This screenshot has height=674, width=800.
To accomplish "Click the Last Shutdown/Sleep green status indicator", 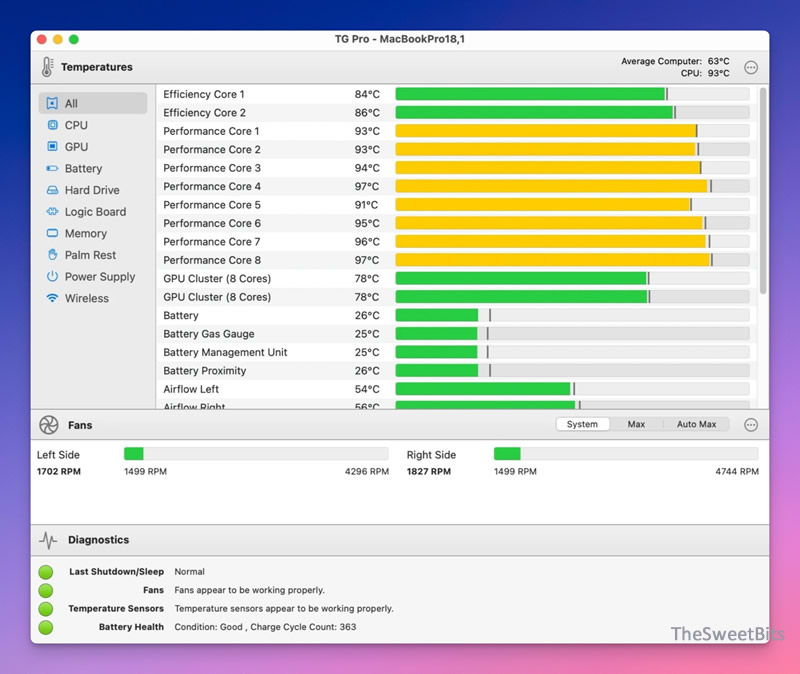I will (46, 572).
